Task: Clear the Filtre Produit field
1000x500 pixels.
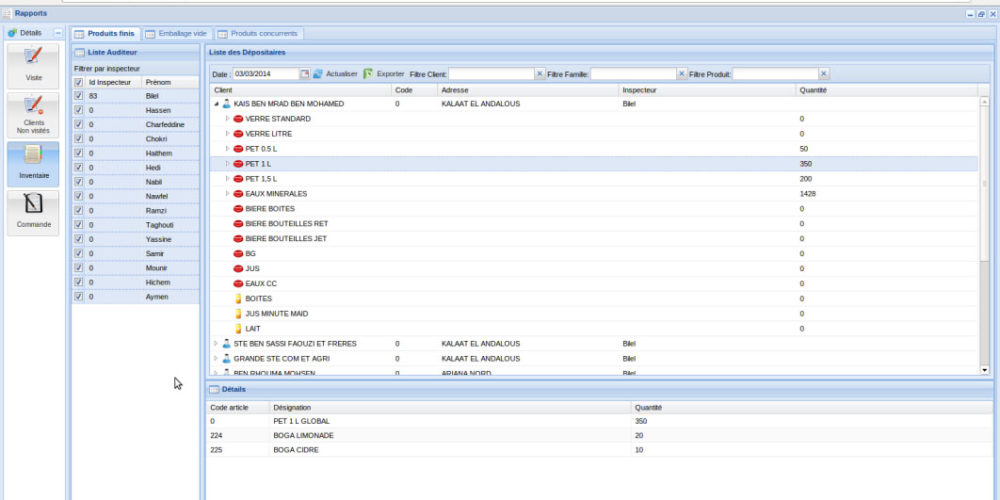Action: click(824, 74)
